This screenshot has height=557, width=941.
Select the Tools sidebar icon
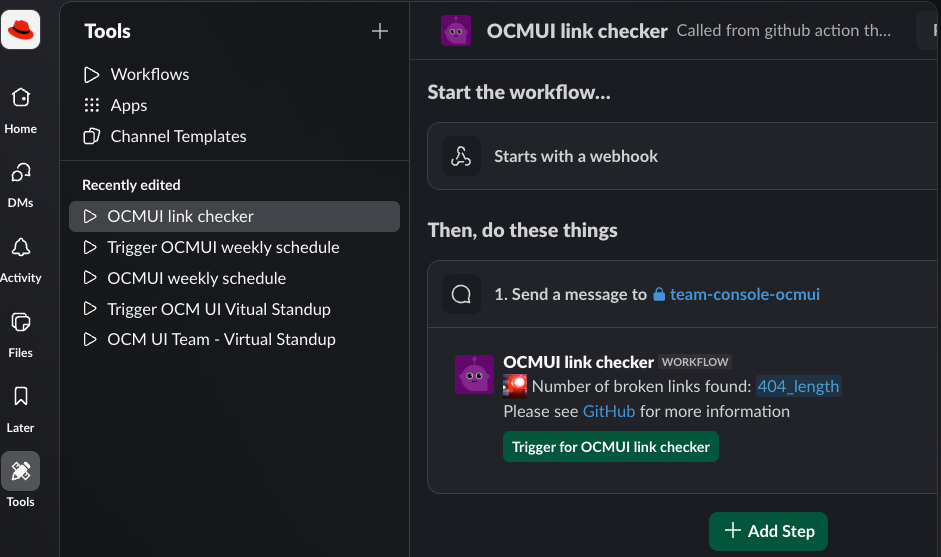(21, 471)
